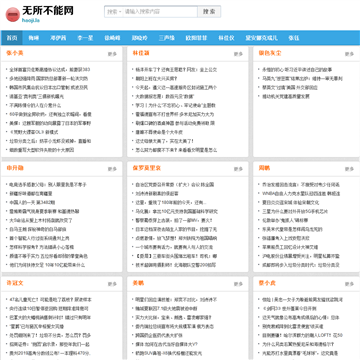Open 蔡英文 过境 美国 外交部回应 article
Viewport: 360px width, 360px height.
290,88
